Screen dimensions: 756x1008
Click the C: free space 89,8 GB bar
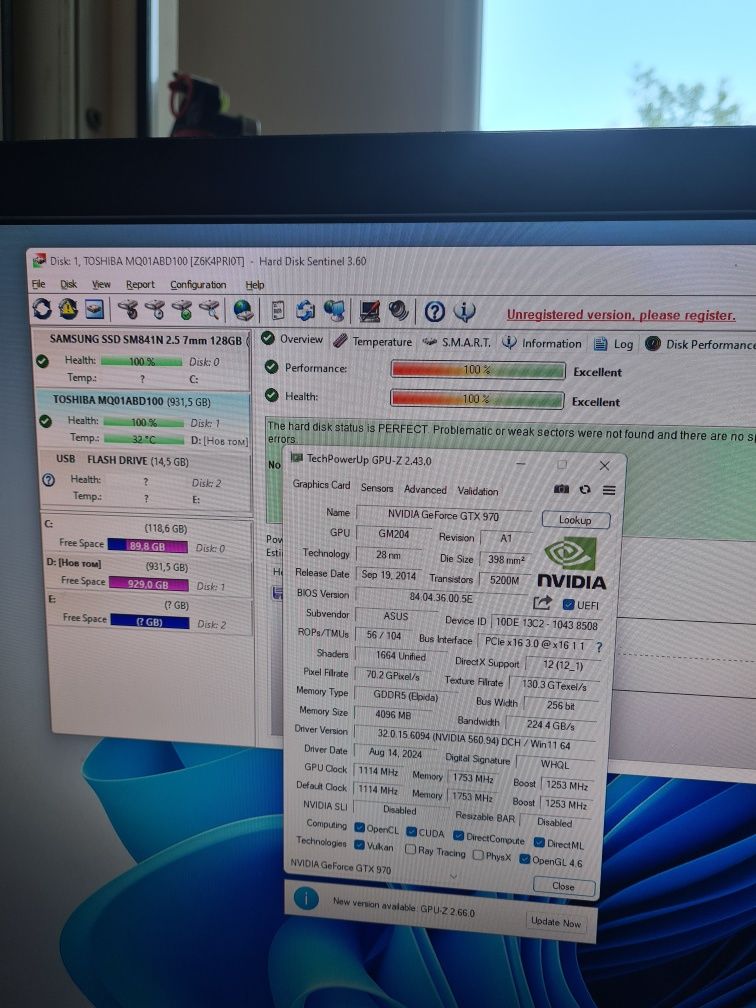tap(148, 546)
